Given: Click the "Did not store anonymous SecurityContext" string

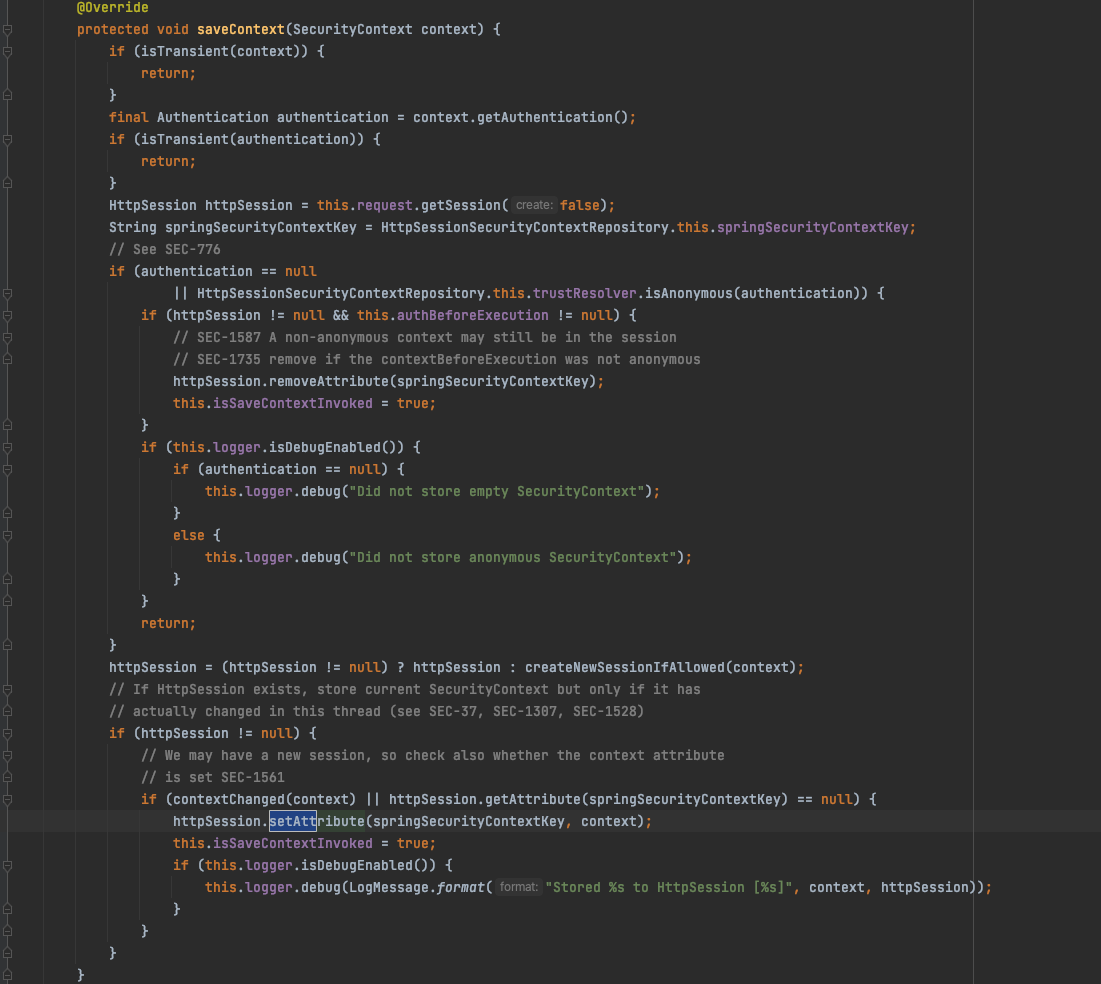Looking at the screenshot, I should click(513, 557).
